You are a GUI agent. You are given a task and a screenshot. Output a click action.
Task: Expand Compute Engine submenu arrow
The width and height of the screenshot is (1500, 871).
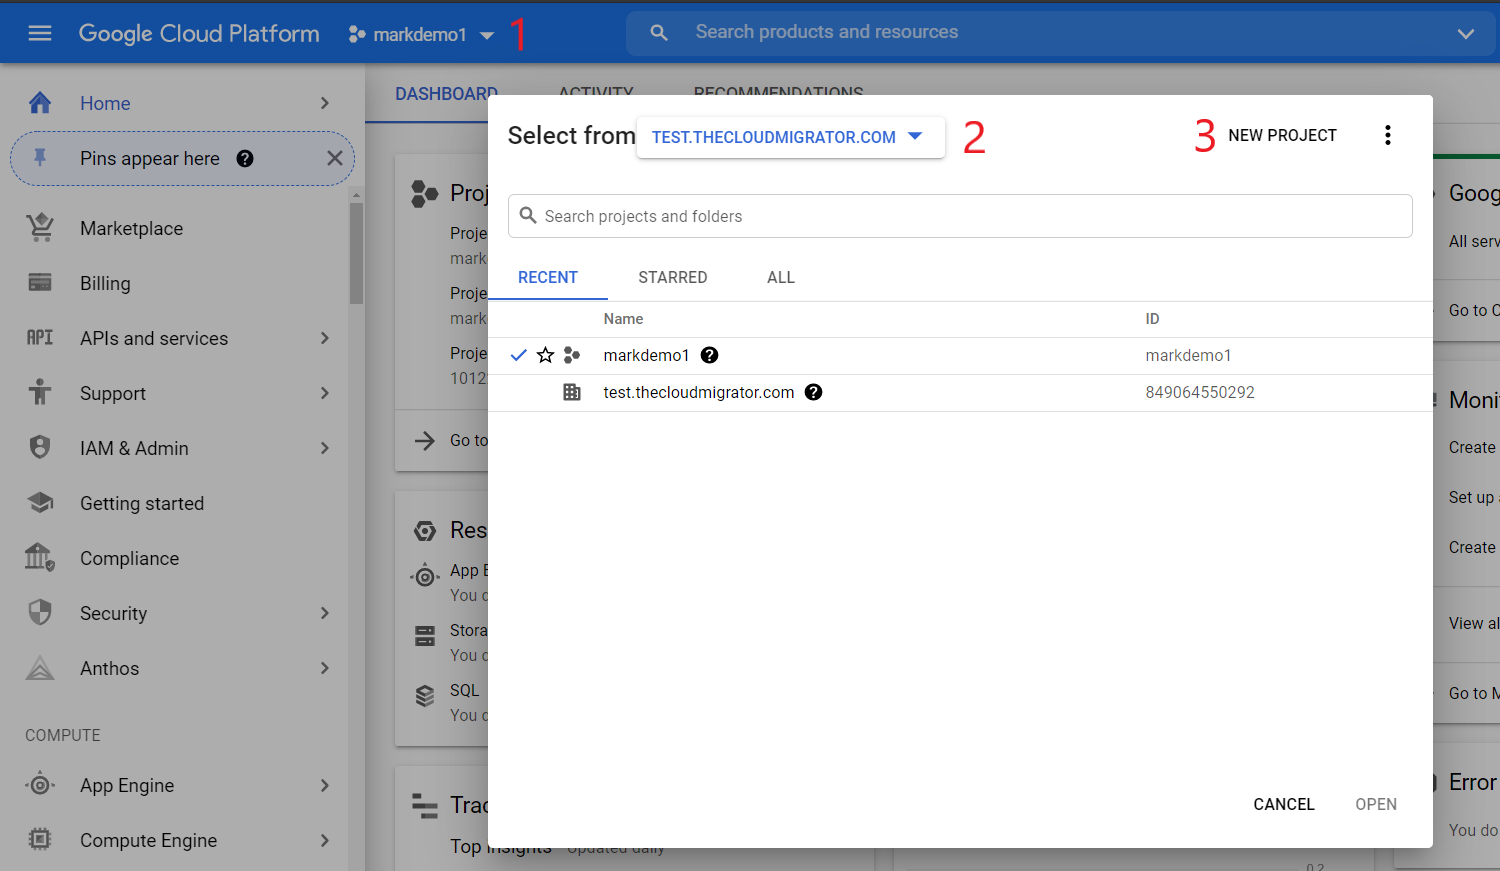coord(325,840)
